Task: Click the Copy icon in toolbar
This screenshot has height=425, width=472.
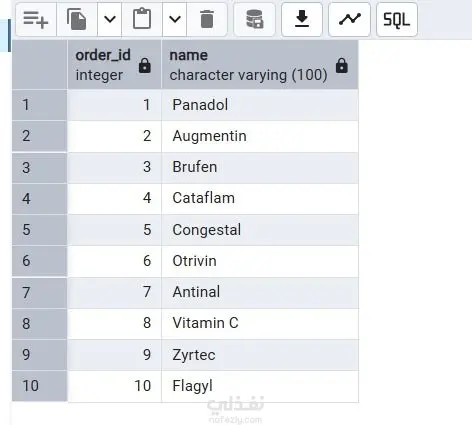Action: click(x=77, y=19)
